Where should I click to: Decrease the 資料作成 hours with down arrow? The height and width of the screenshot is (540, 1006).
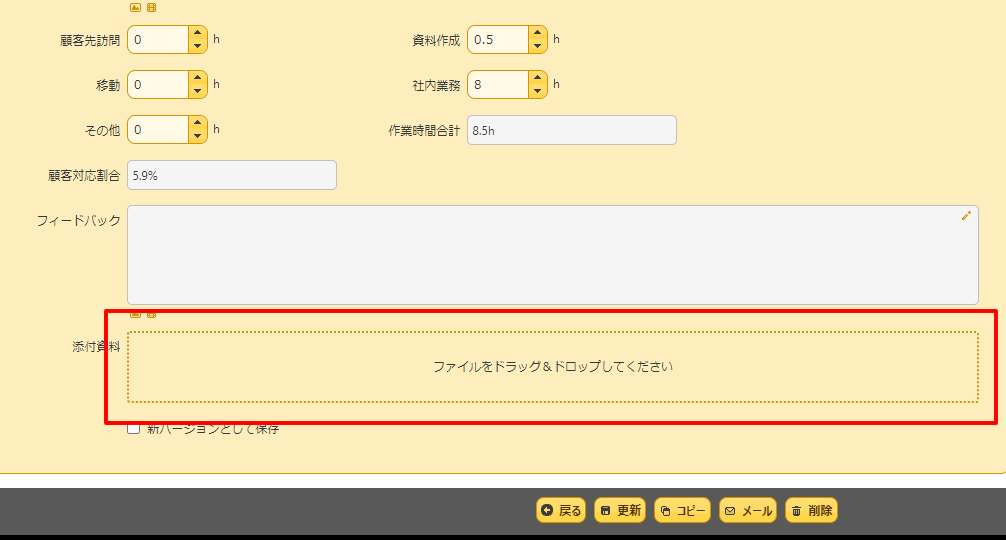pos(538,46)
